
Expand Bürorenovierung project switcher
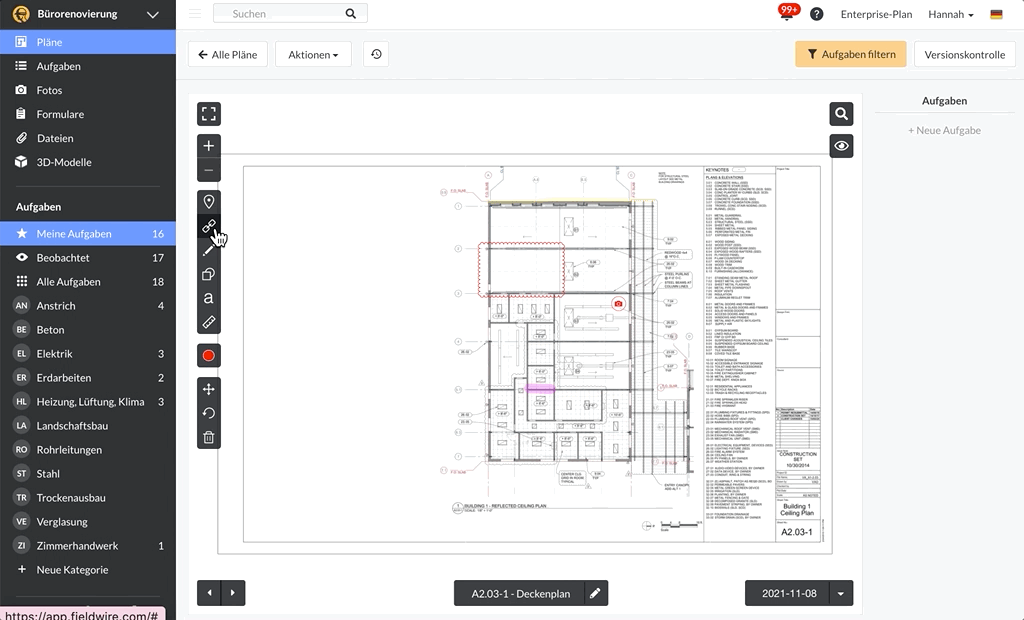point(152,14)
